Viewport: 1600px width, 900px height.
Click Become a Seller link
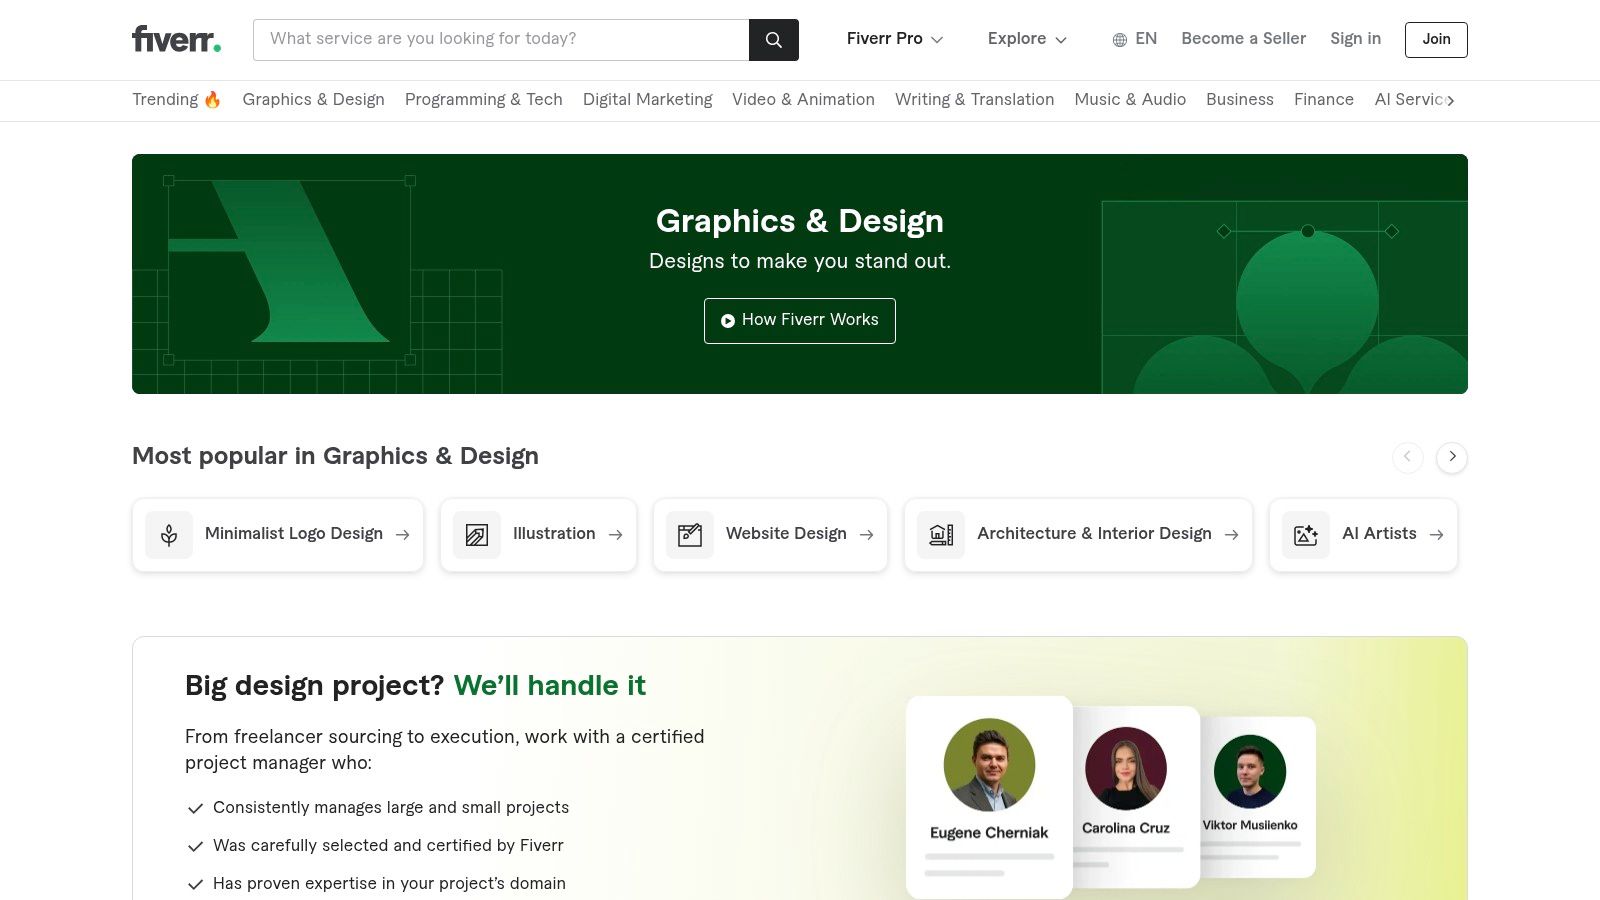(1243, 39)
